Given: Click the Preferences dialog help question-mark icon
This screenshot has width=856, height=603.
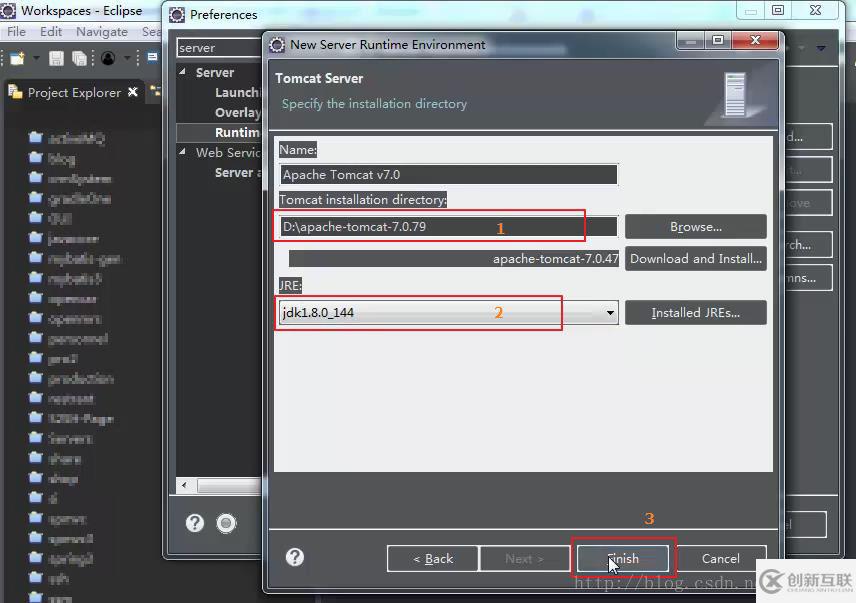Looking at the screenshot, I should point(195,523).
